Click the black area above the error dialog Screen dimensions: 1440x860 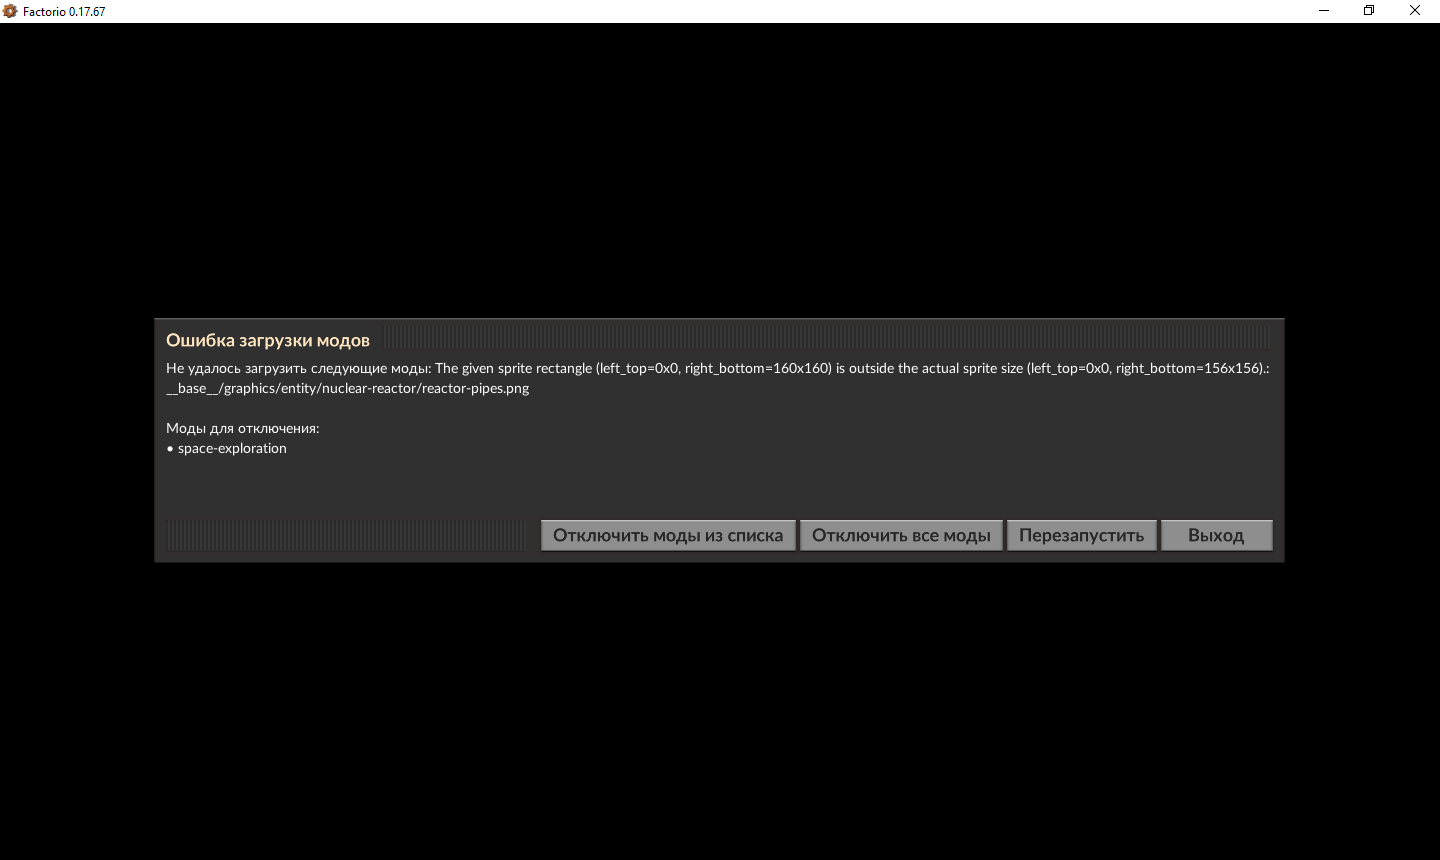(x=720, y=170)
